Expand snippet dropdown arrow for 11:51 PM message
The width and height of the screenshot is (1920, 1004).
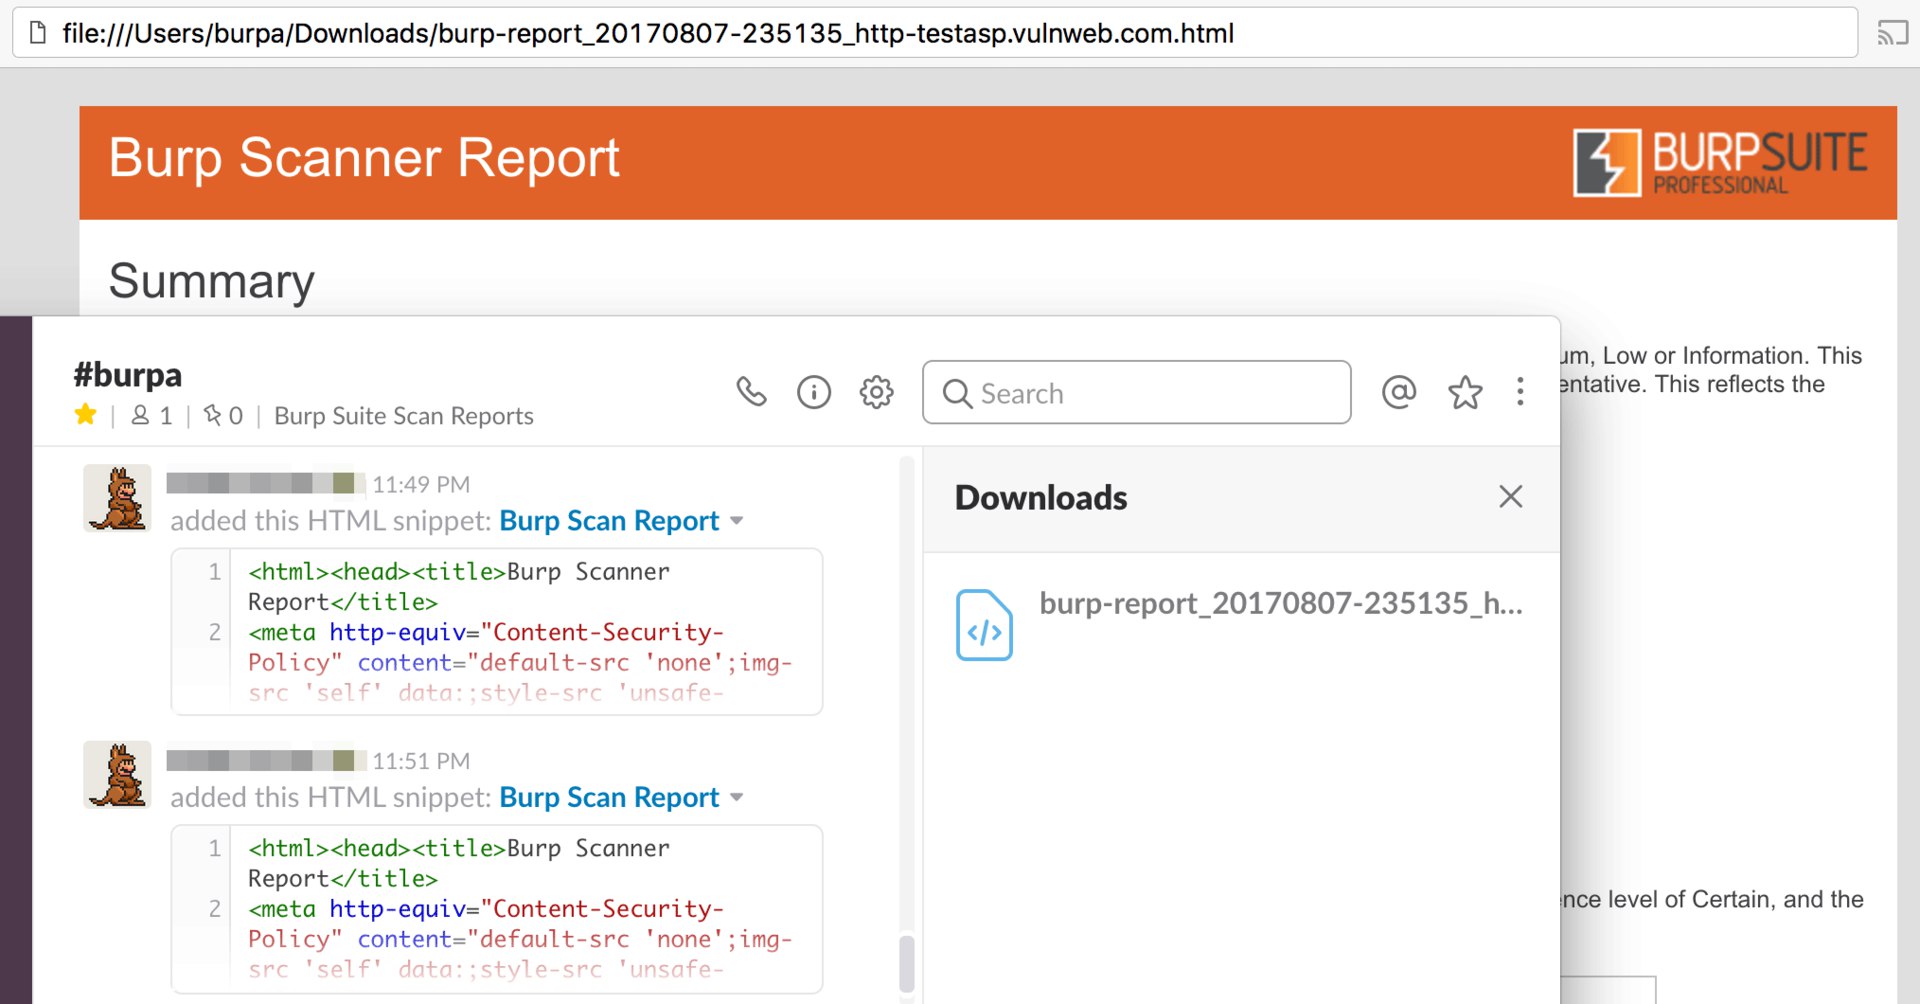click(737, 797)
